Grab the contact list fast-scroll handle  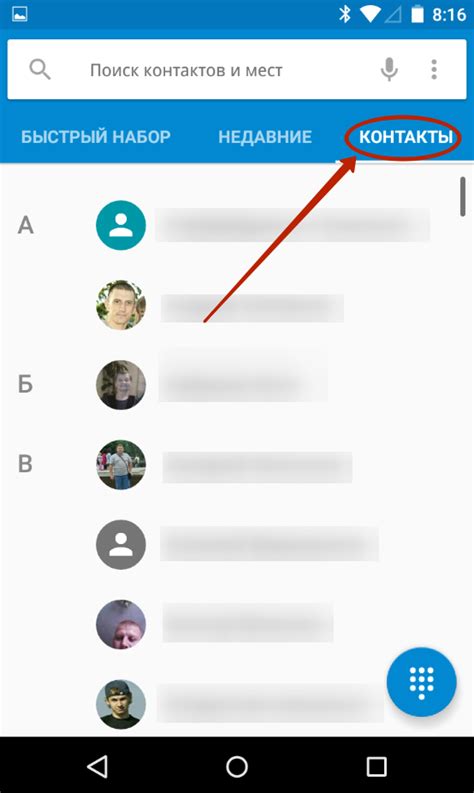pyautogui.click(x=462, y=197)
